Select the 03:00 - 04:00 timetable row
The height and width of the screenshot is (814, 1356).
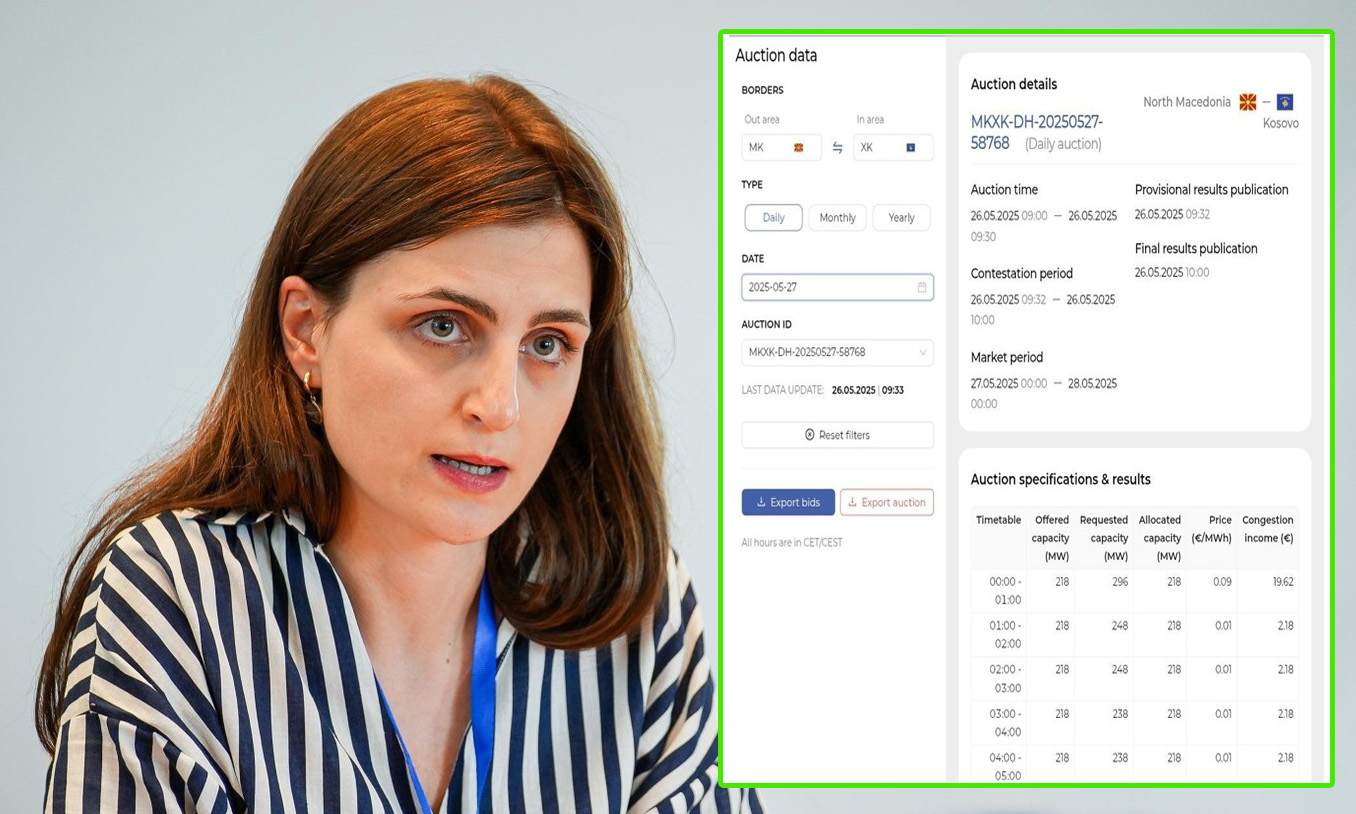click(1135, 723)
